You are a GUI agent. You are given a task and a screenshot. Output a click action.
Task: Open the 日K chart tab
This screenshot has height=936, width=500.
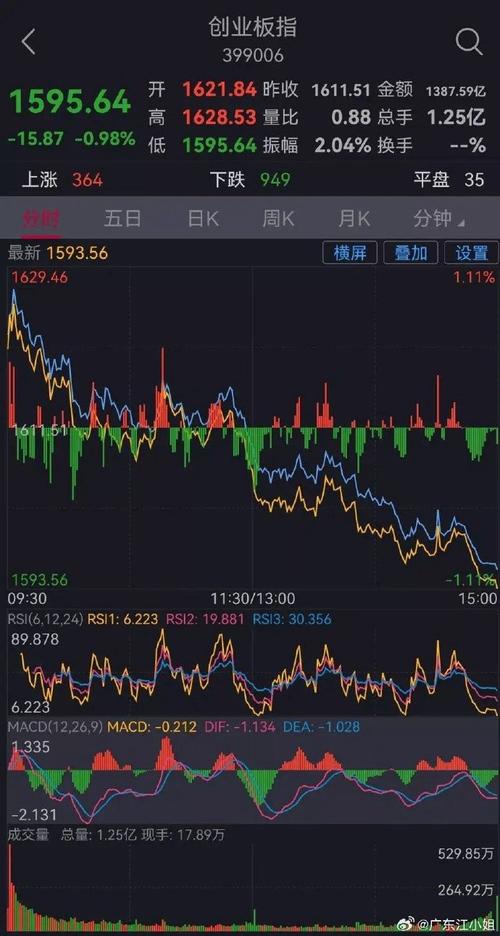pyautogui.click(x=203, y=218)
